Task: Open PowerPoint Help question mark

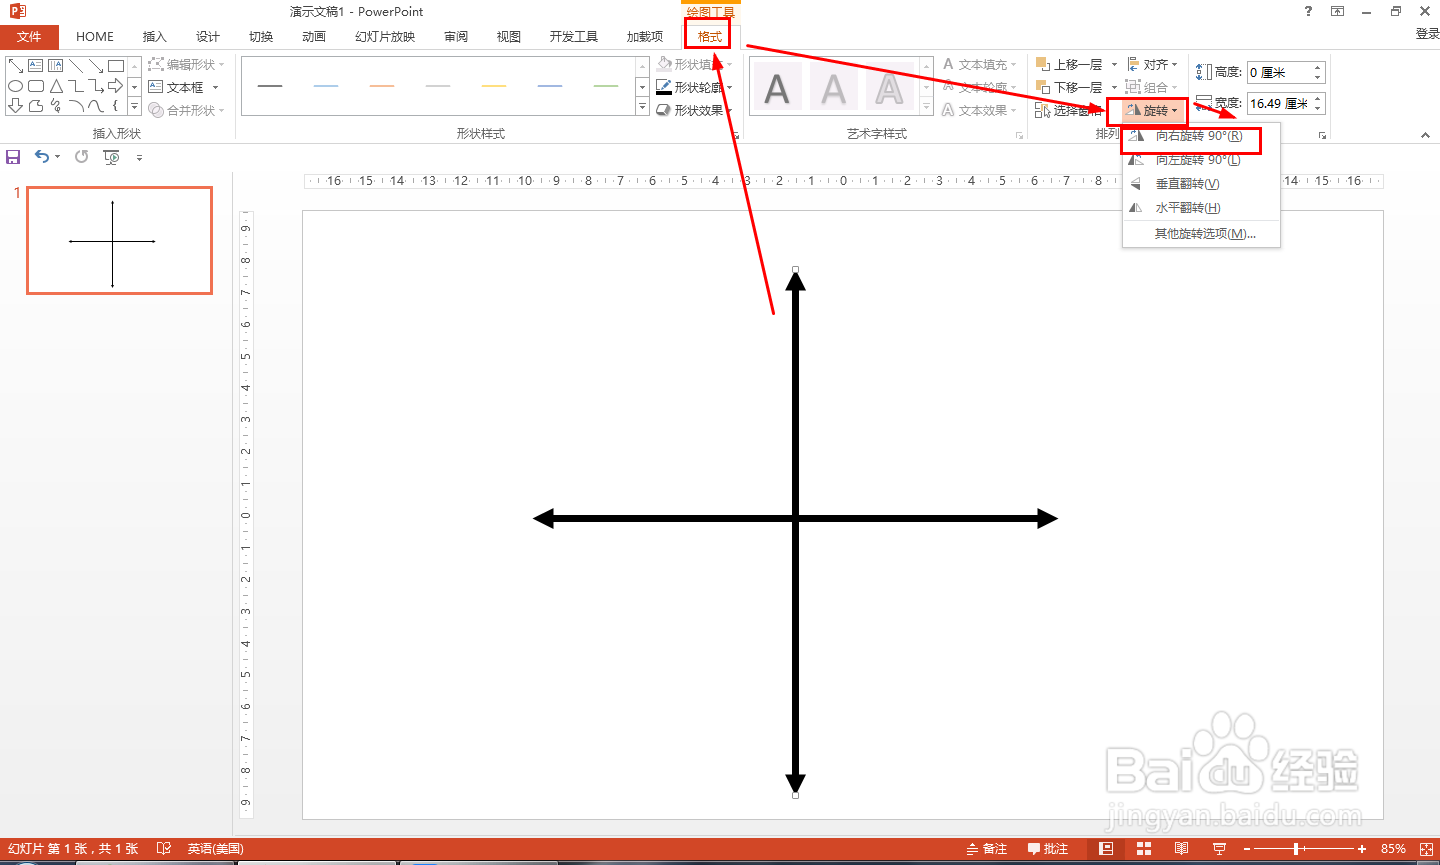Action: [x=1308, y=11]
